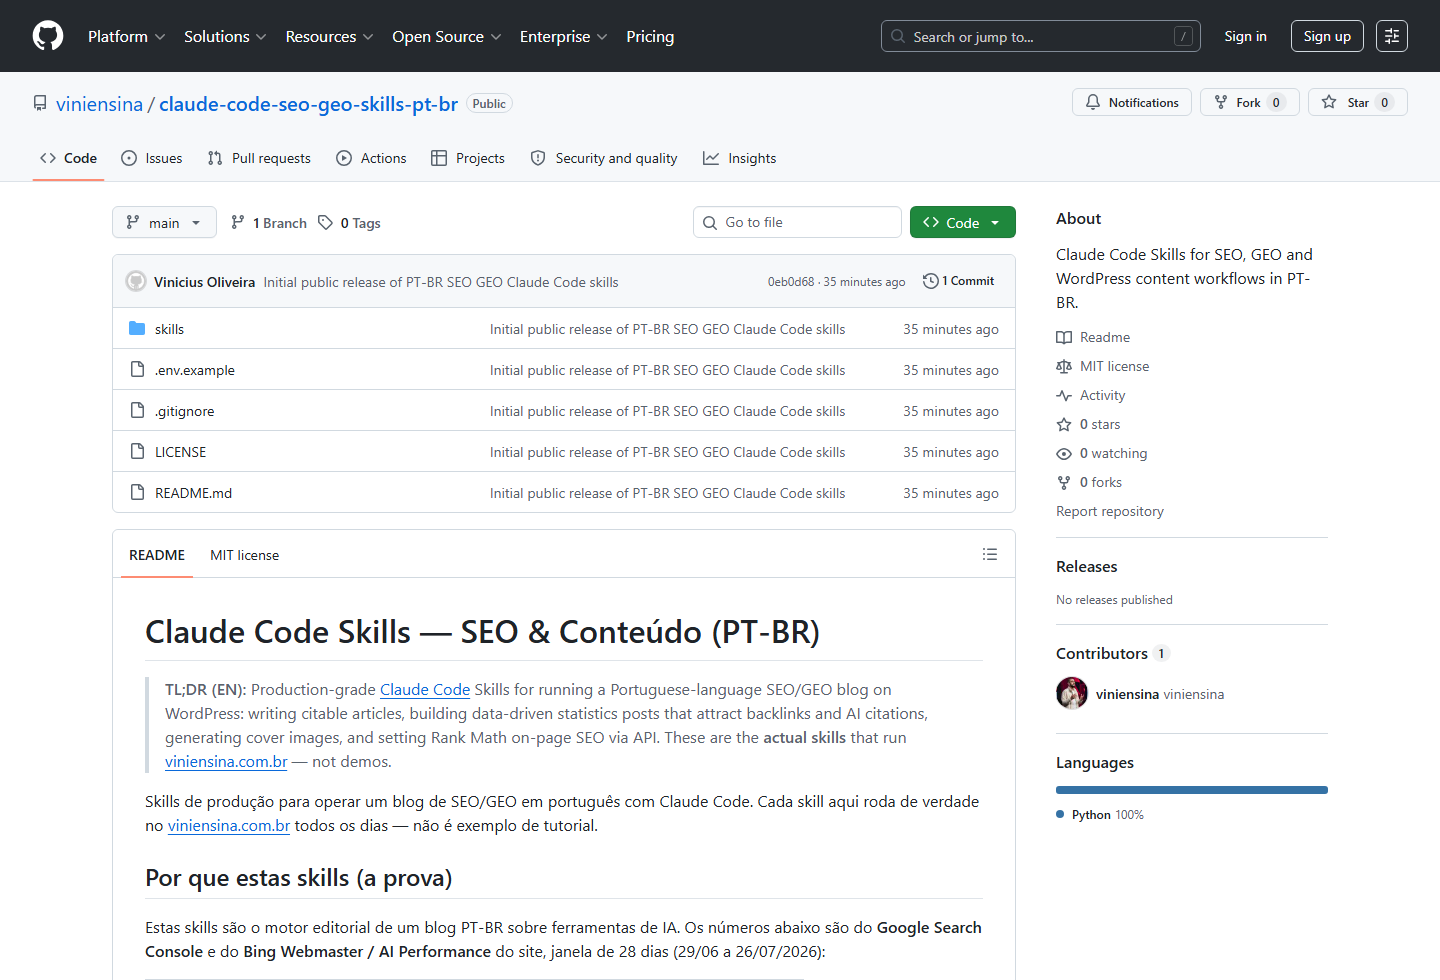The image size is (1440, 980).
Task: Open the viniensina.com.br link in the Portuguese paragraph
Action: (229, 826)
